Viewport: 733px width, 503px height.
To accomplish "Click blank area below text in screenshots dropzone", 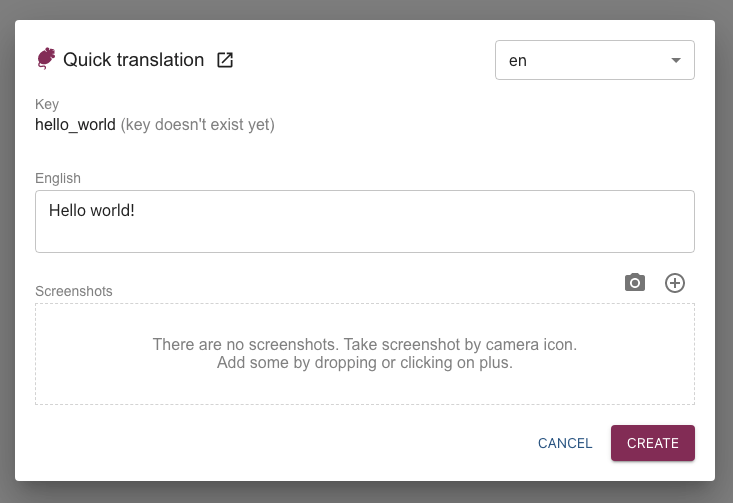I will point(364,389).
